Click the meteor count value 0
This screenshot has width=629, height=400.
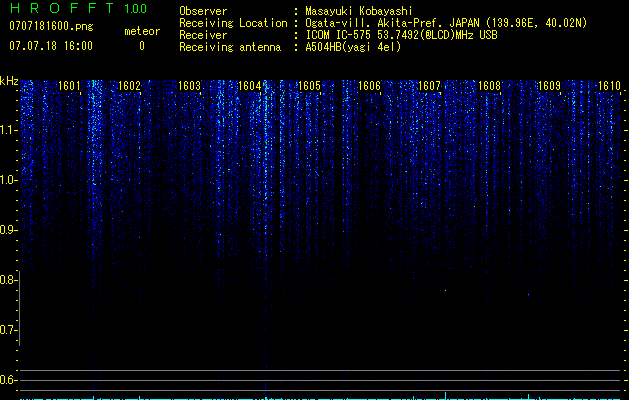(142, 46)
